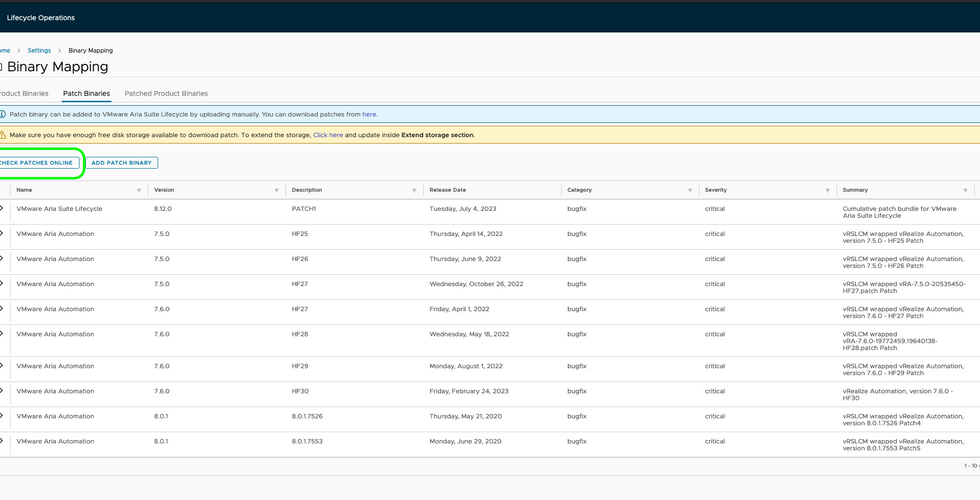Sort by the Release Date column header

point(448,190)
